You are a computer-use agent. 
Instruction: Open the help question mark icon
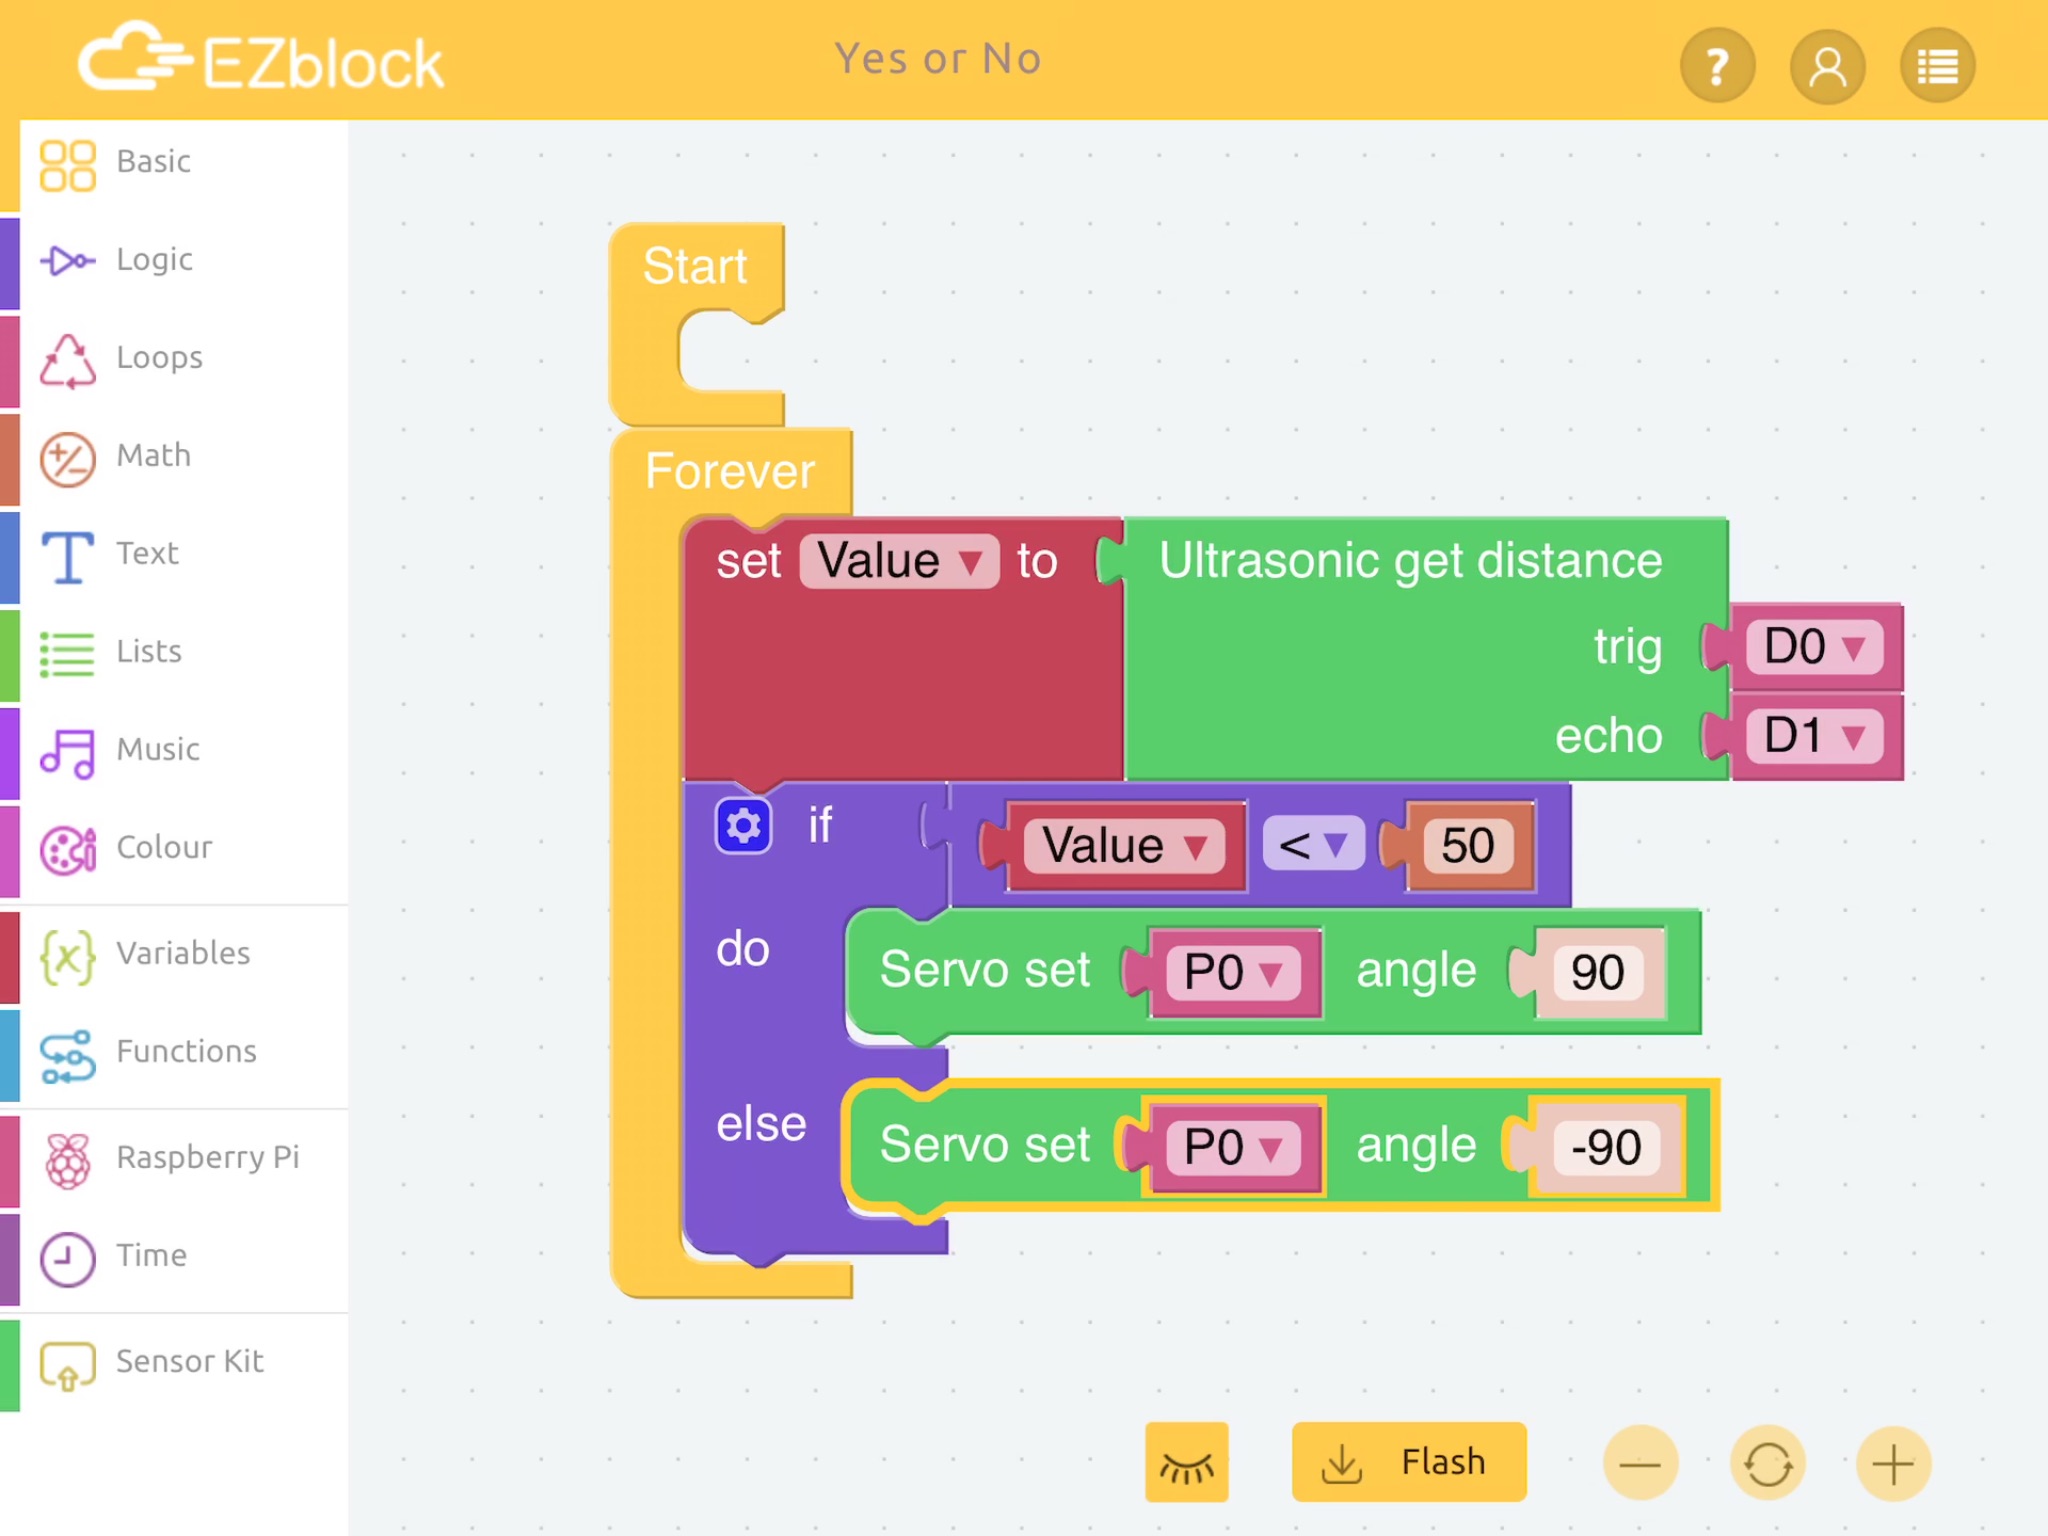(x=1717, y=66)
